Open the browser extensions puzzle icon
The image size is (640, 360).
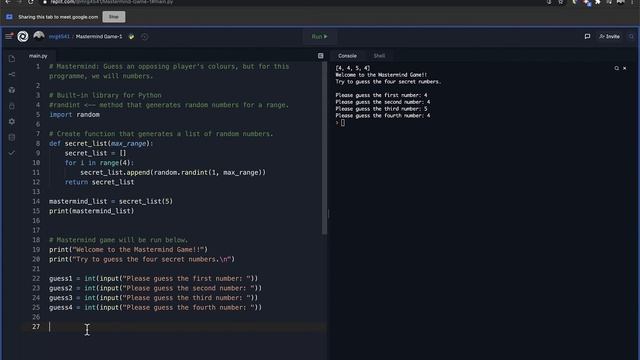click(x=598, y=2)
